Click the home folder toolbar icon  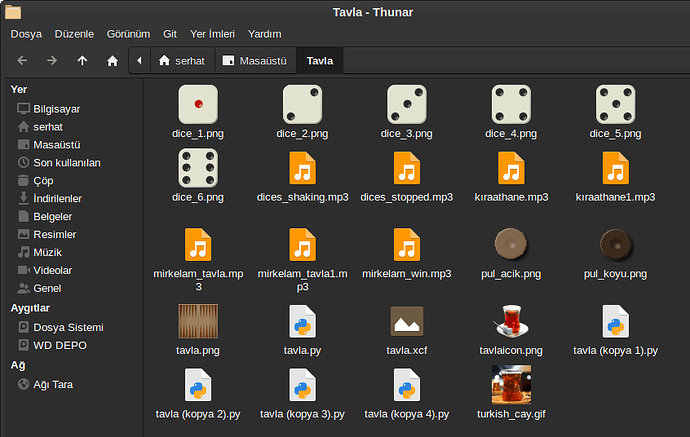pos(112,61)
